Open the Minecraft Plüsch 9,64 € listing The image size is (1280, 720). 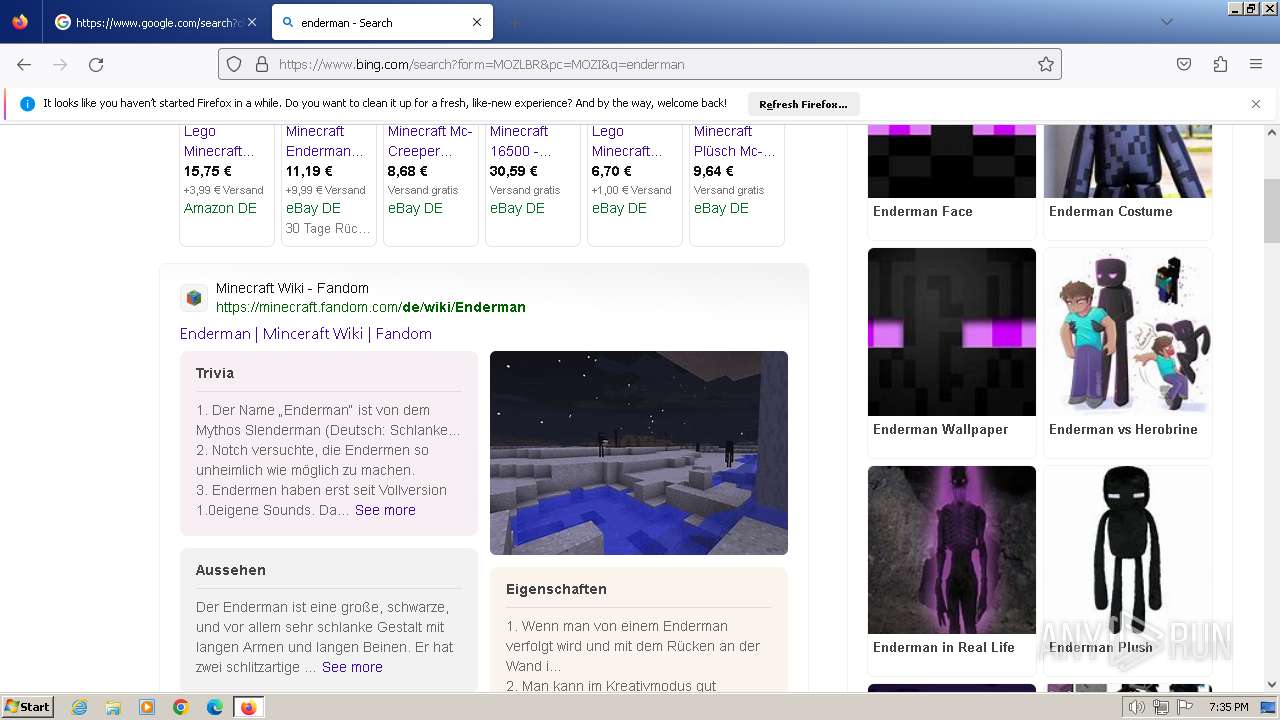(x=737, y=184)
